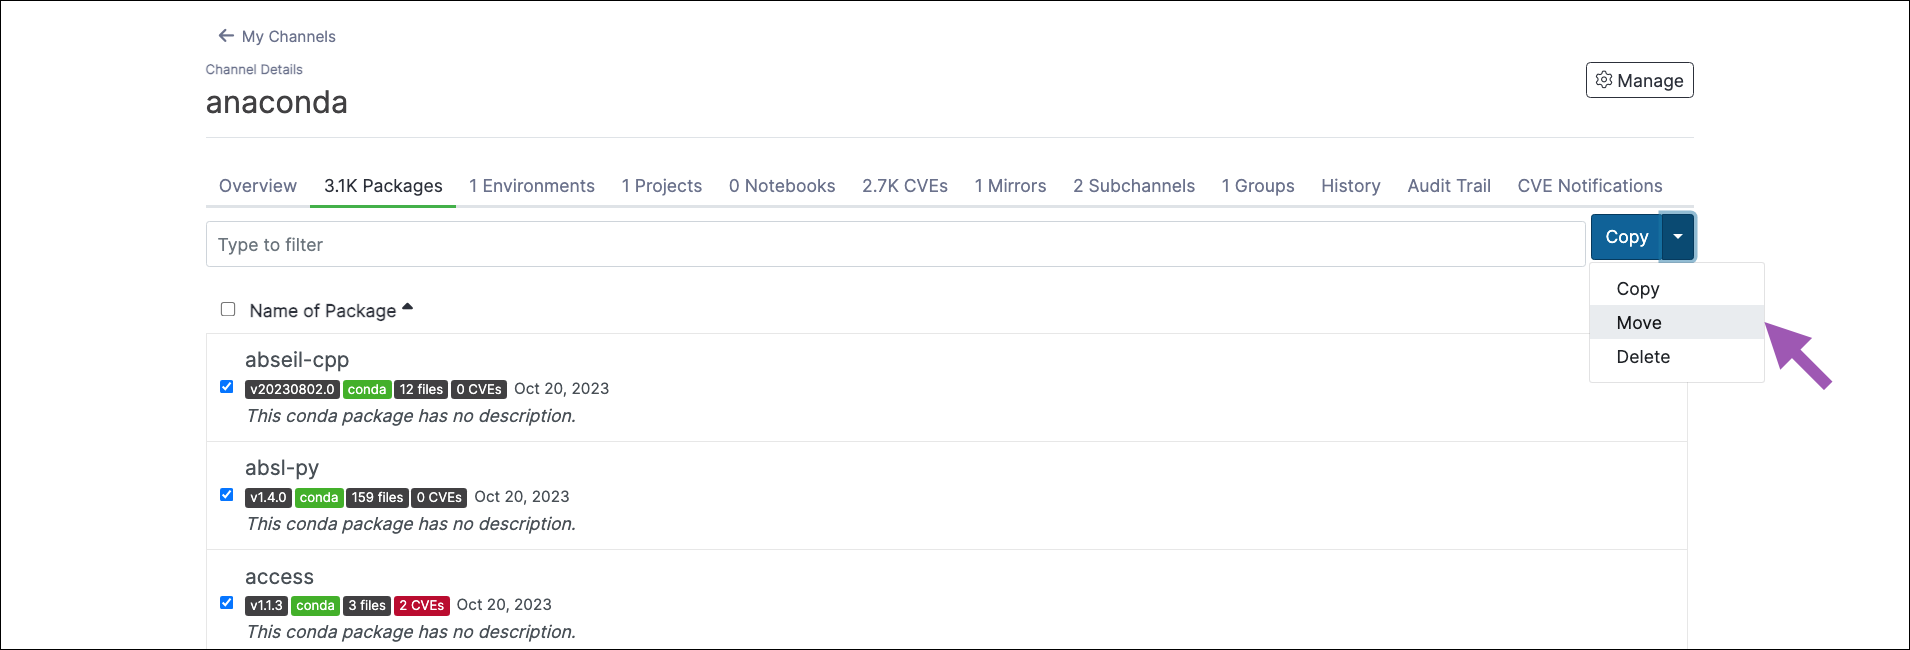Switch to the History tab

(x=1351, y=186)
